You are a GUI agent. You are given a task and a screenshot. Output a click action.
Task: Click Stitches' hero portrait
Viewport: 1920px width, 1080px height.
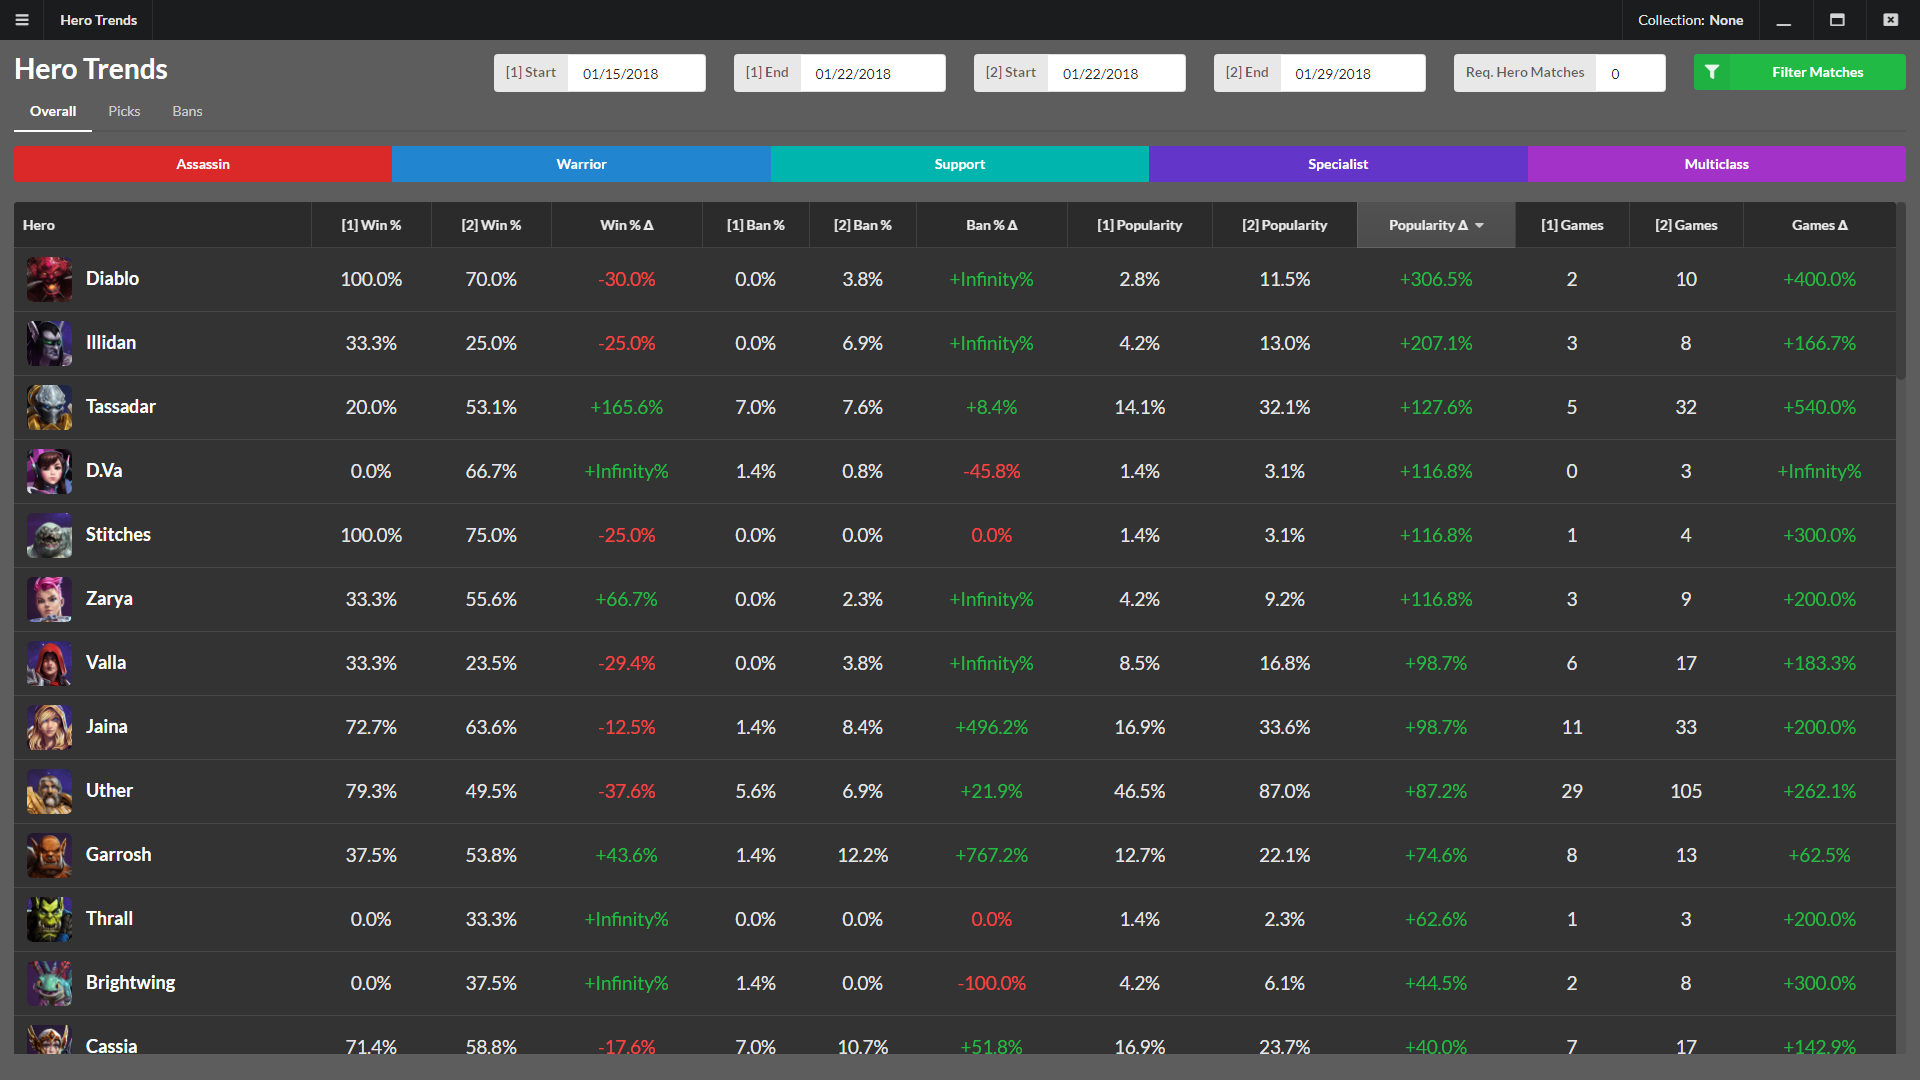(x=49, y=535)
